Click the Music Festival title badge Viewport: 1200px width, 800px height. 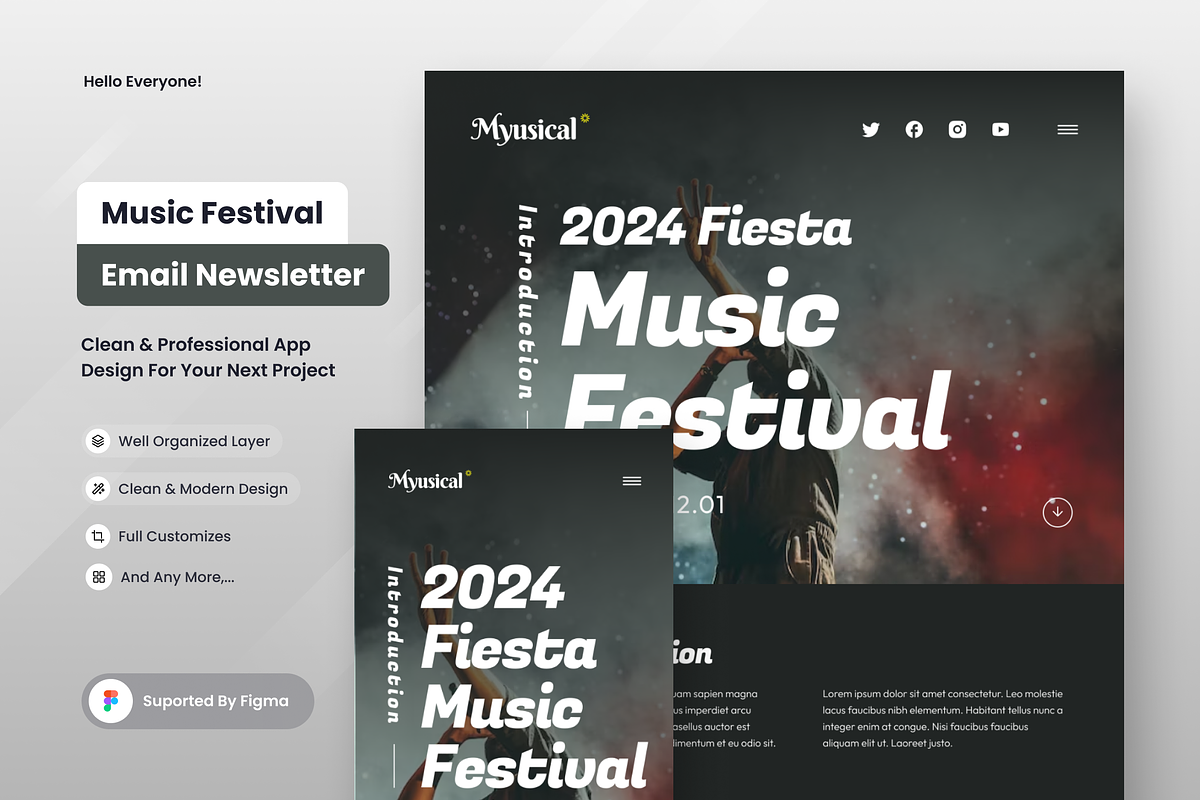coord(212,213)
